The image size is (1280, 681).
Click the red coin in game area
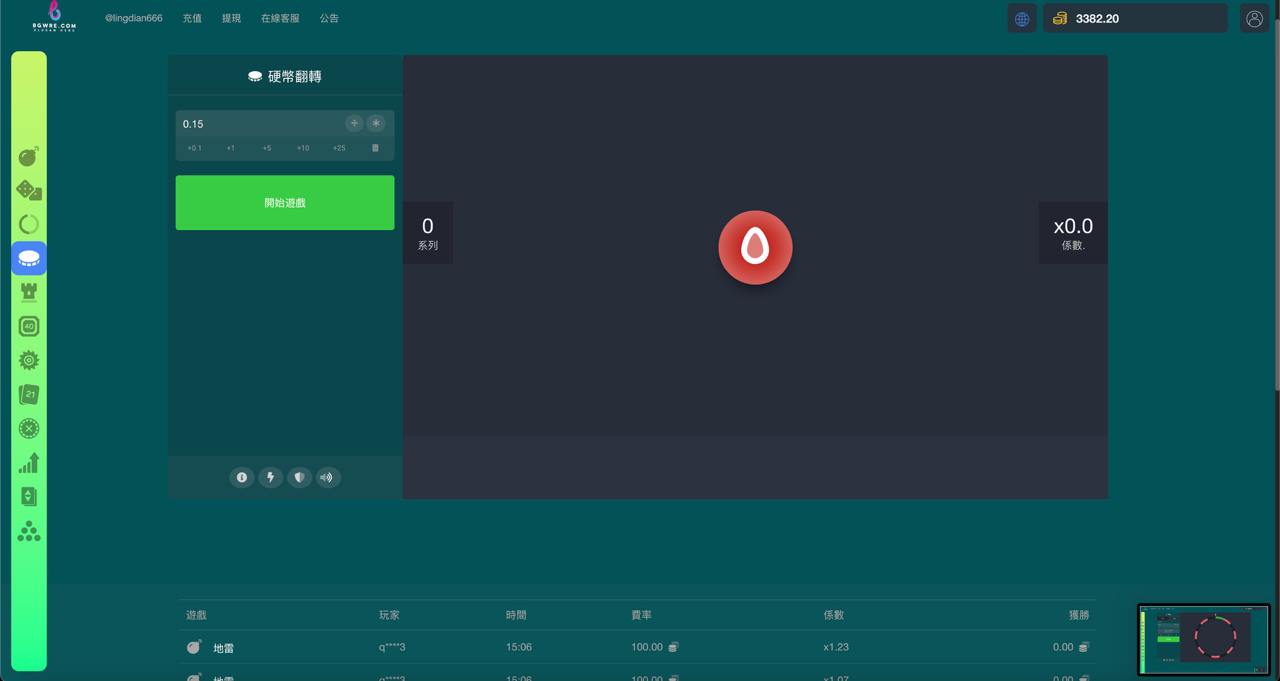point(755,247)
